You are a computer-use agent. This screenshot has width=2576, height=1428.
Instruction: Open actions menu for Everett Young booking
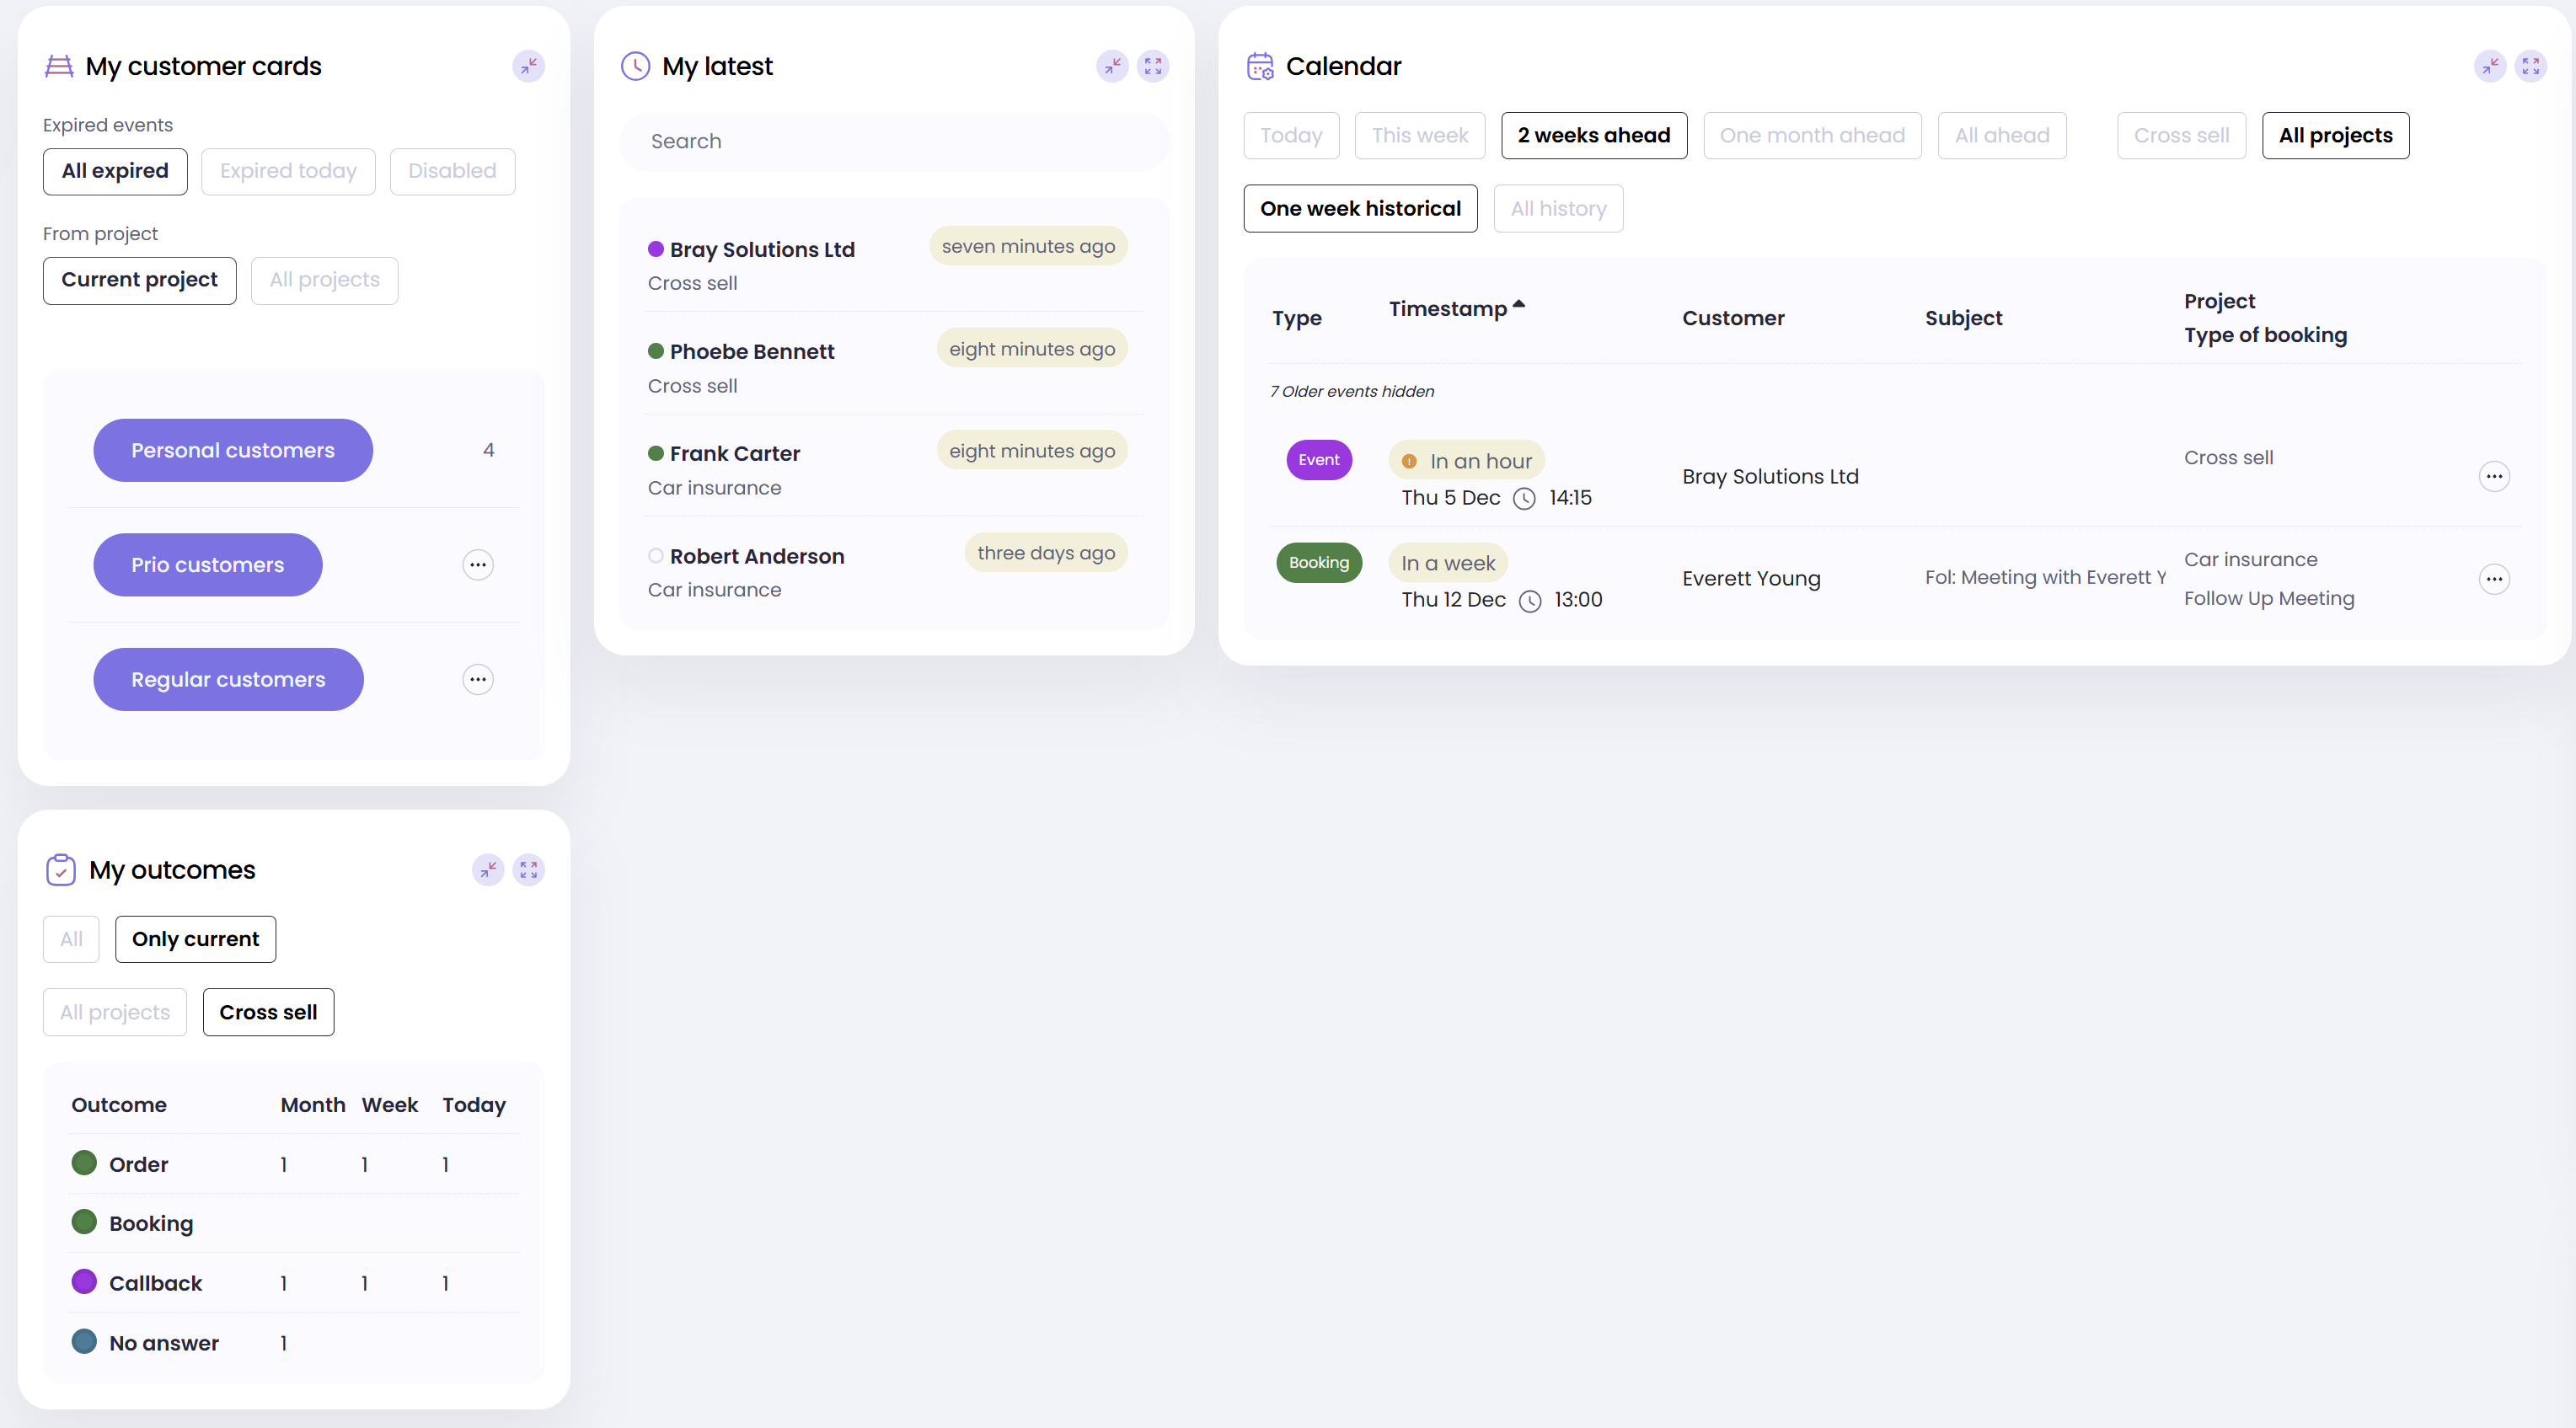(x=2493, y=579)
